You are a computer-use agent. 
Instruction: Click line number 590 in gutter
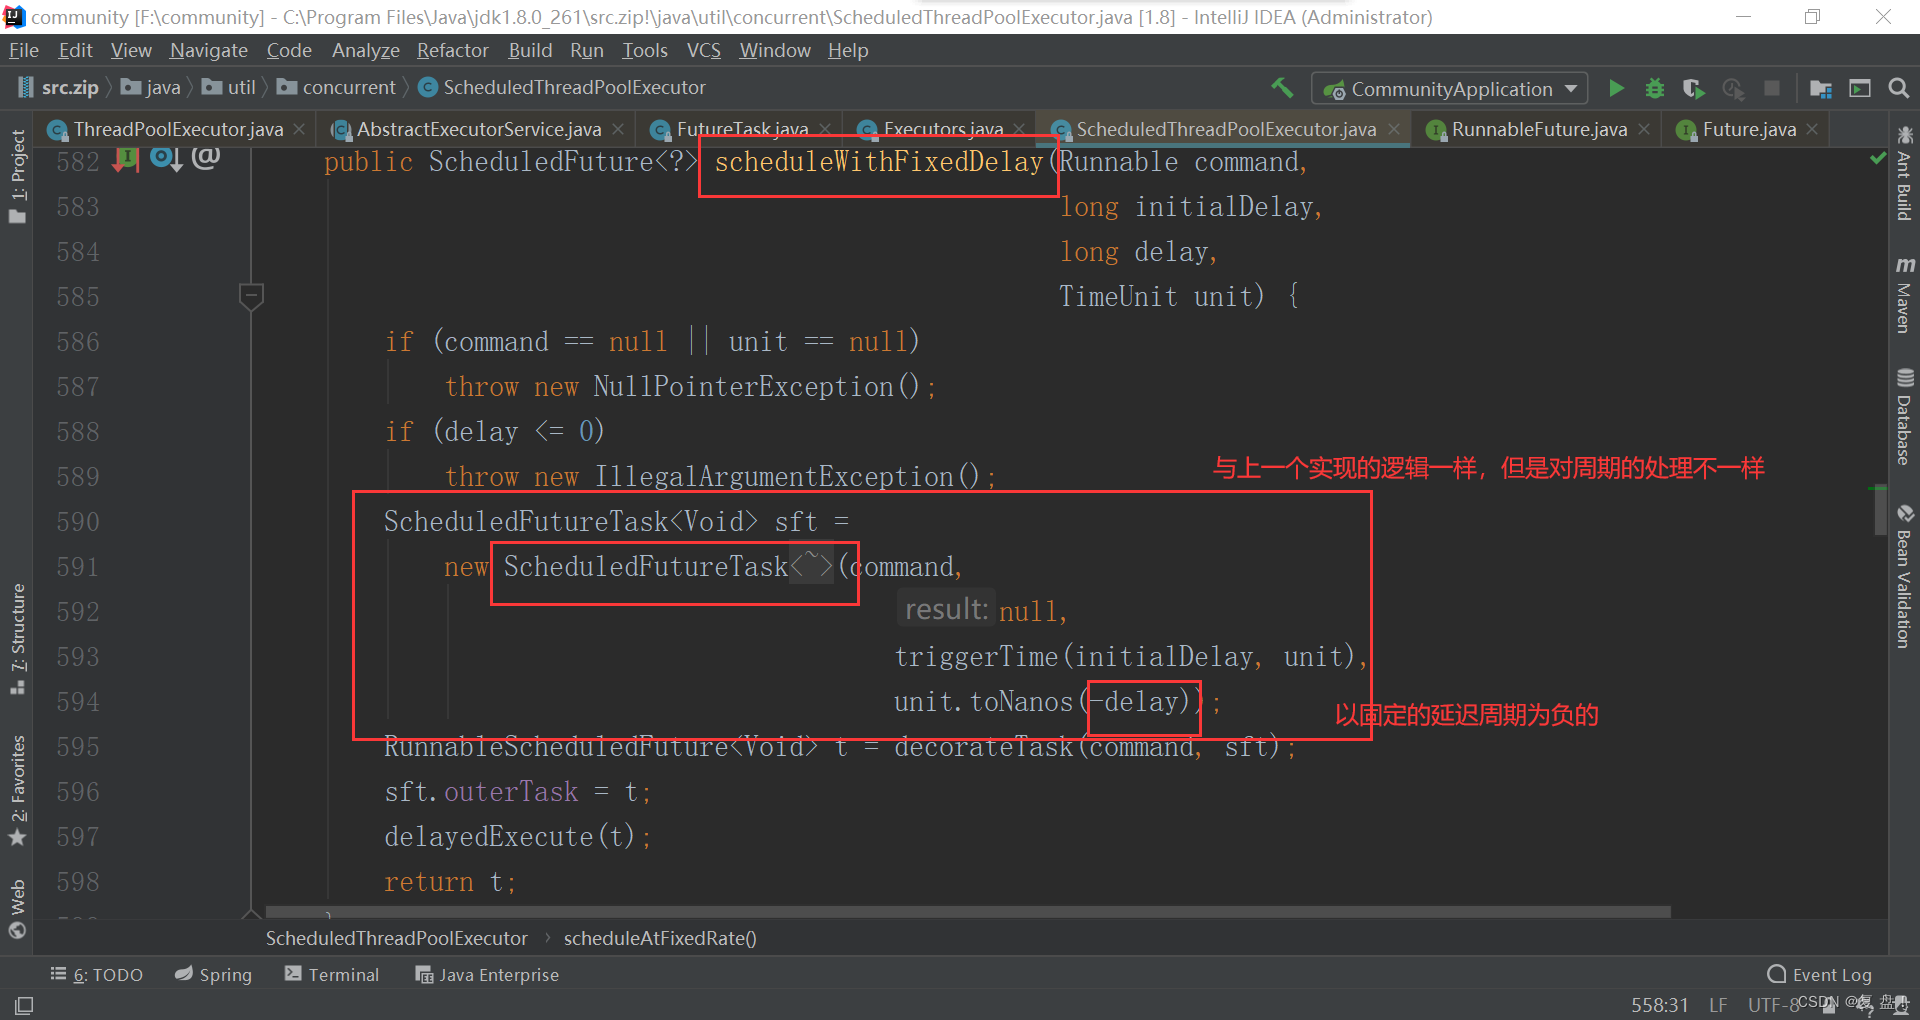click(78, 521)
